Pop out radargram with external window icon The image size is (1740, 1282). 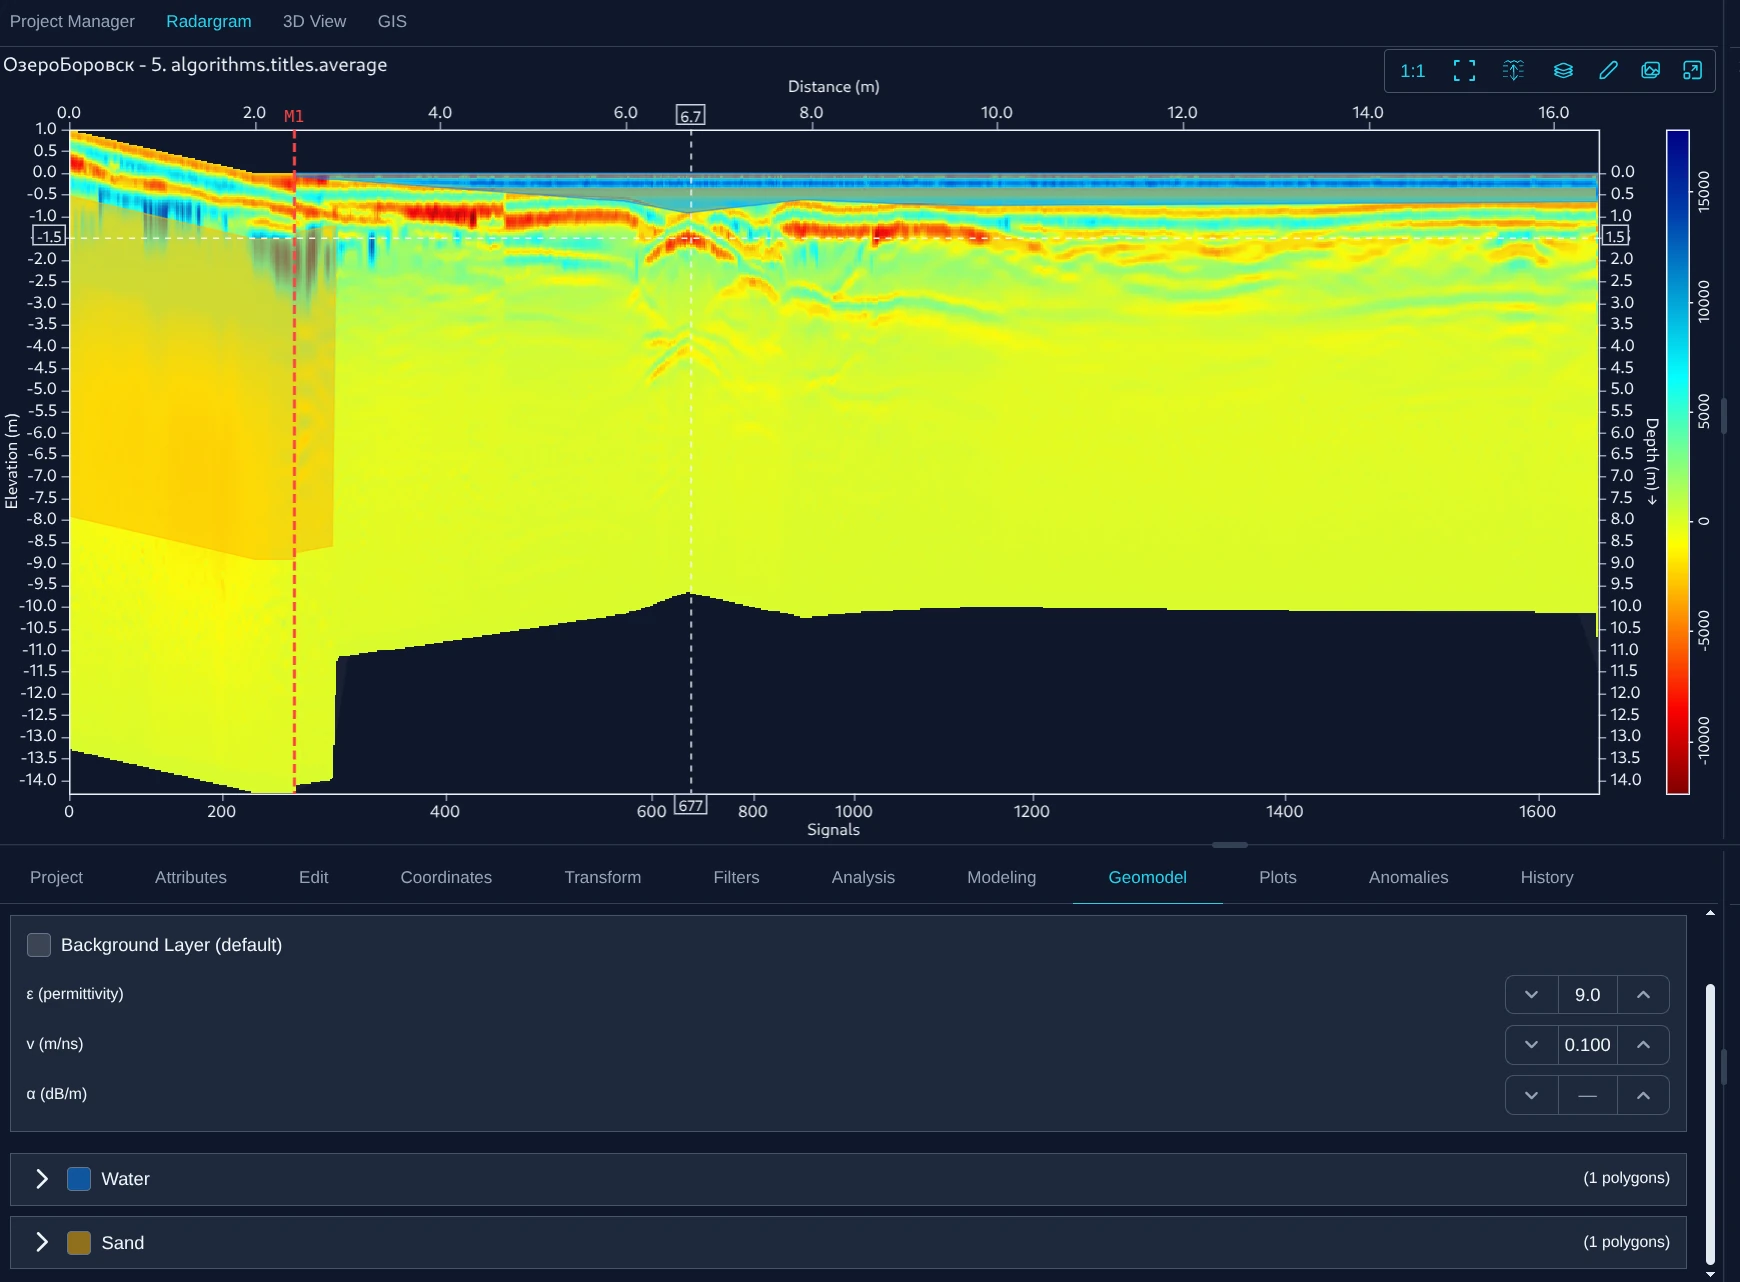point(1692,71)
